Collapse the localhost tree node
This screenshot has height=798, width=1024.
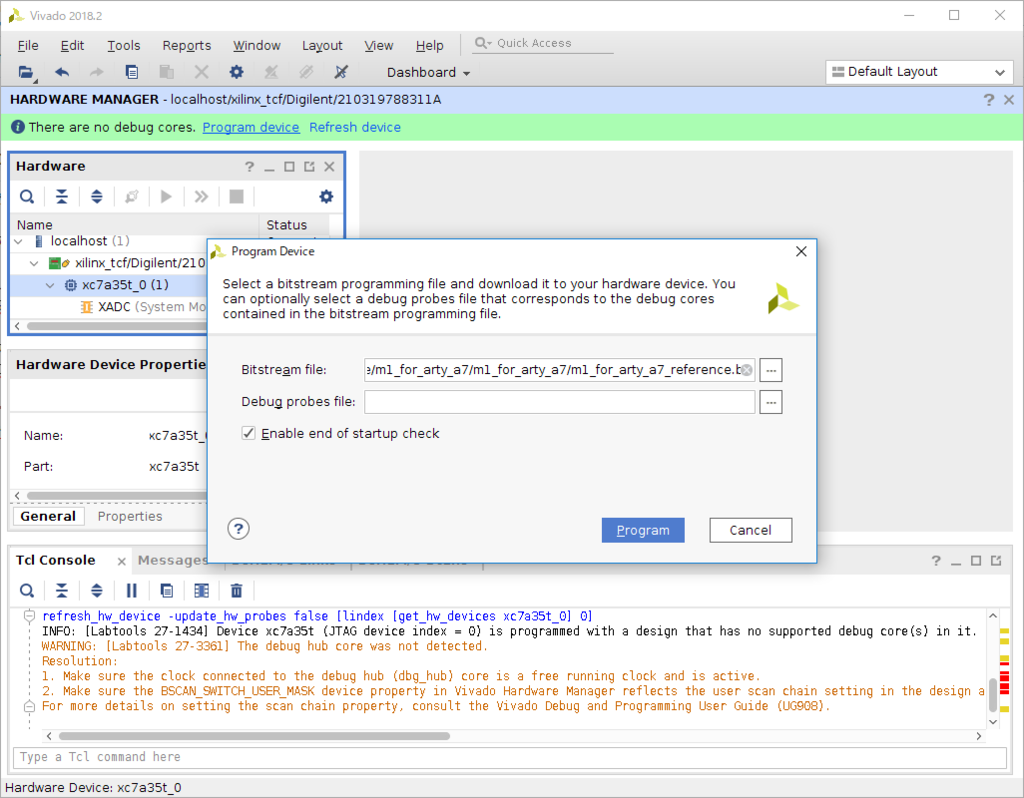pos(19,242)
